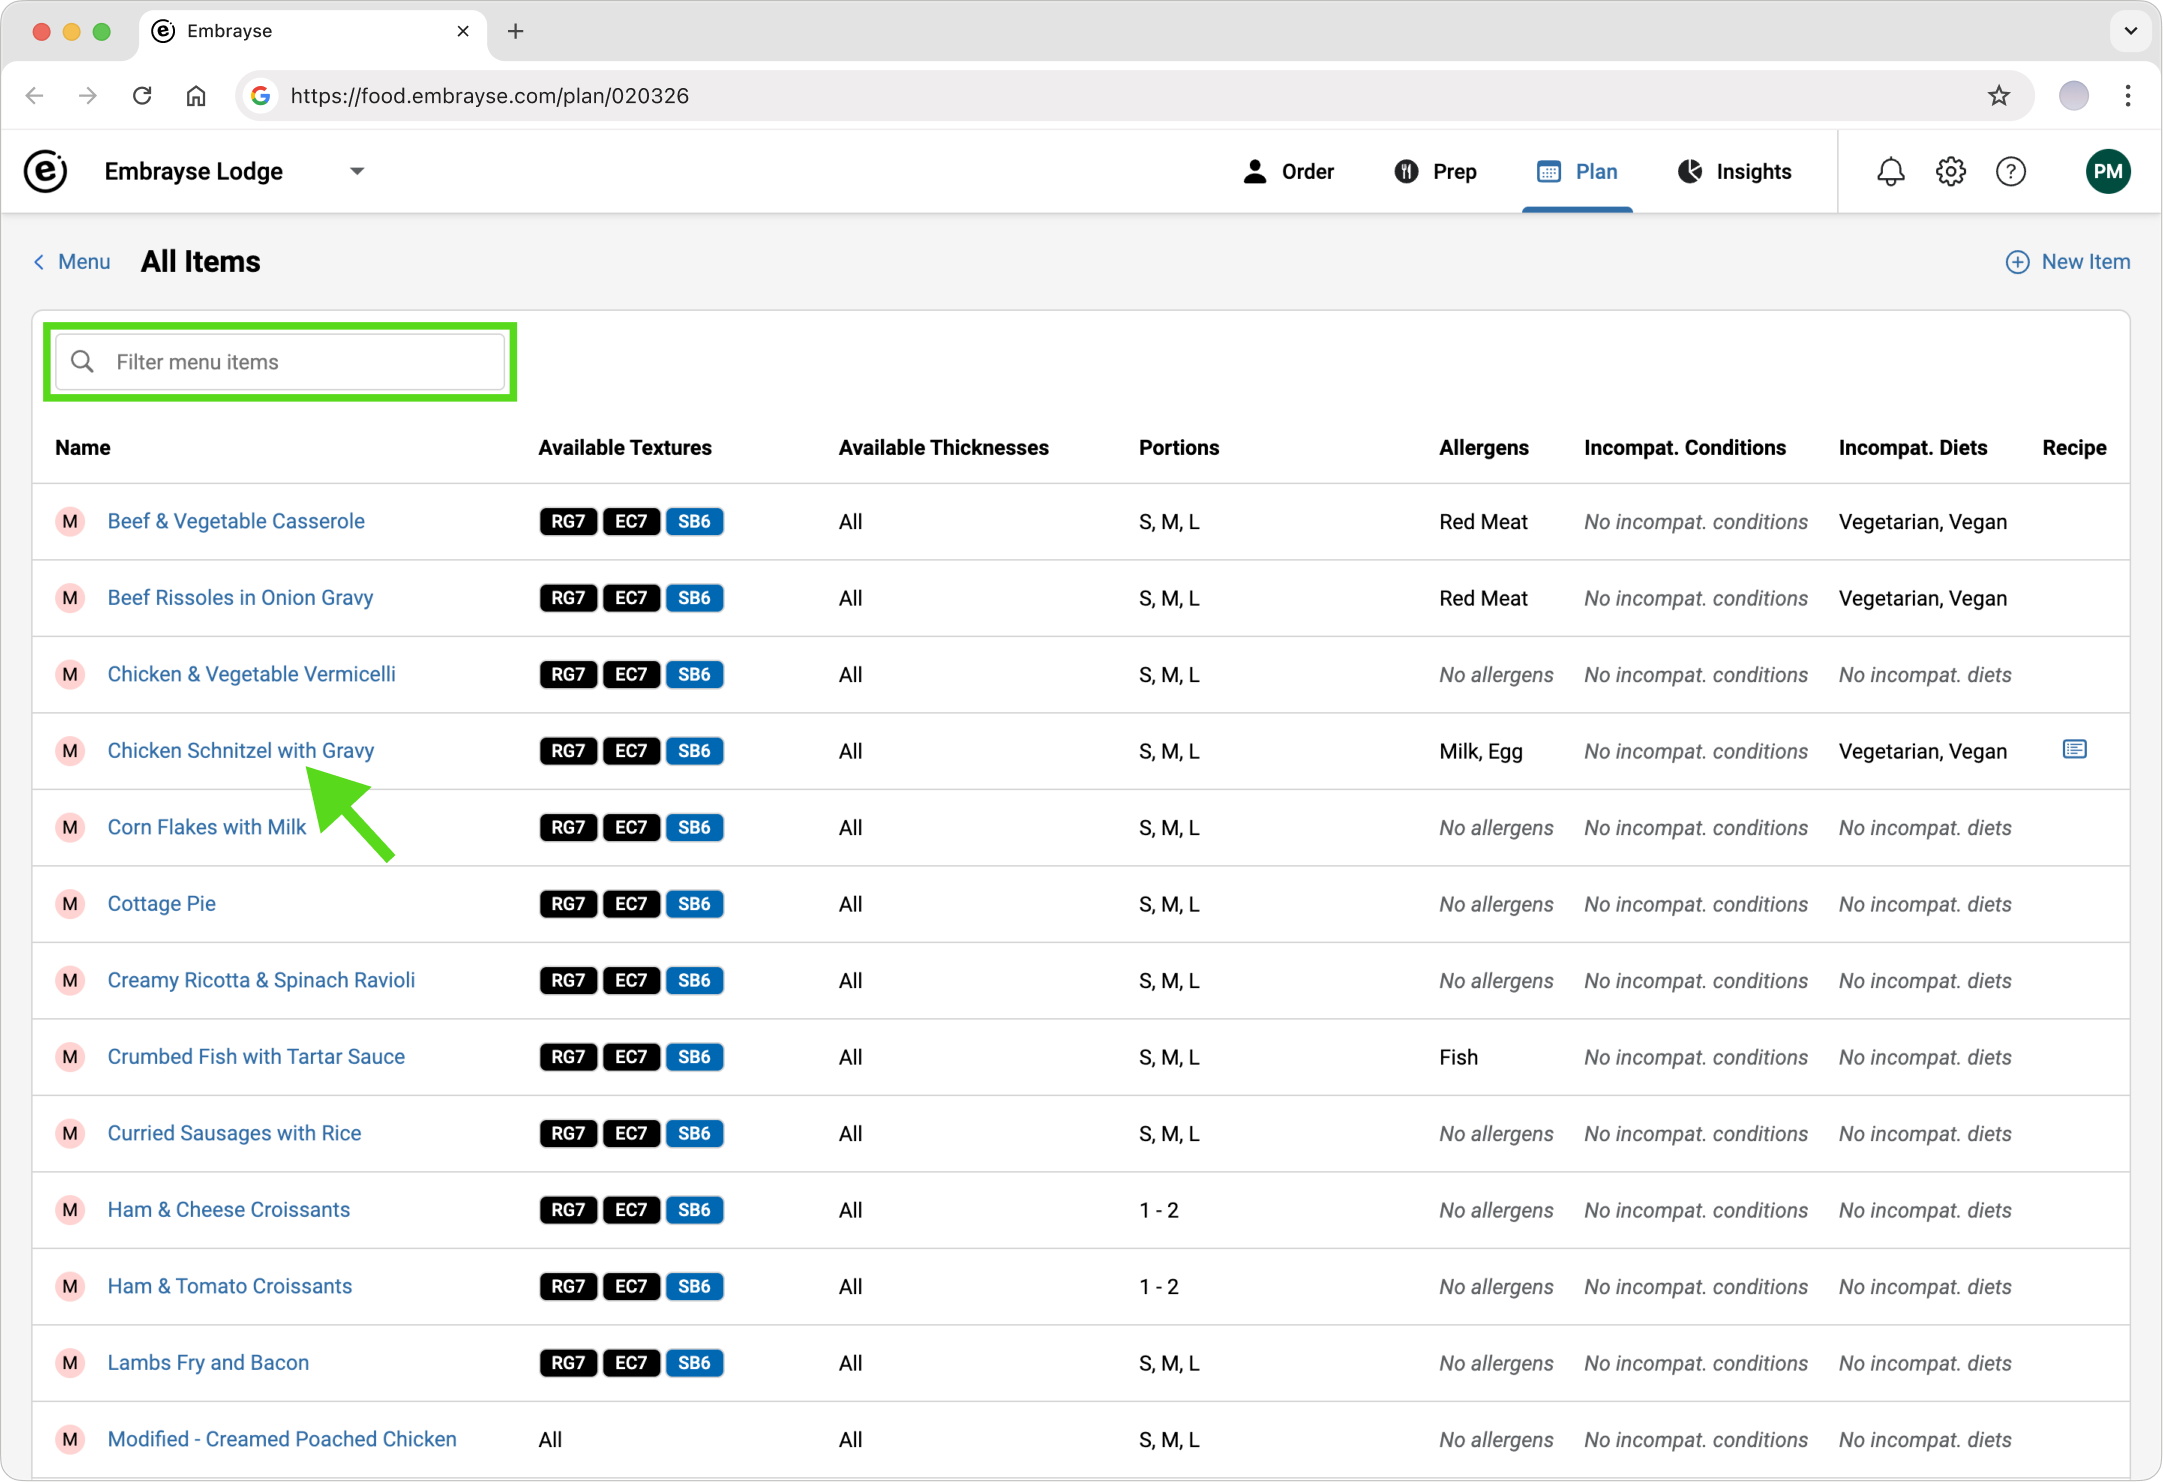Click SB6 texture badge for Lambs Fry
Image resolution: width=2163 pixels, height=1482 pixels.
[x=694, y=1363]
